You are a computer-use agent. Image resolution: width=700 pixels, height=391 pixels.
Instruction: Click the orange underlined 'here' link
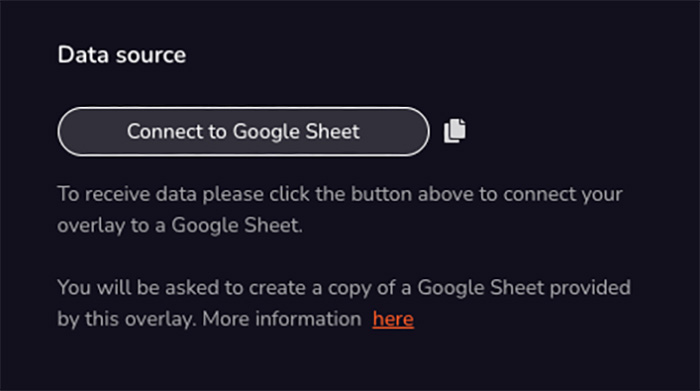coord(393,319)
